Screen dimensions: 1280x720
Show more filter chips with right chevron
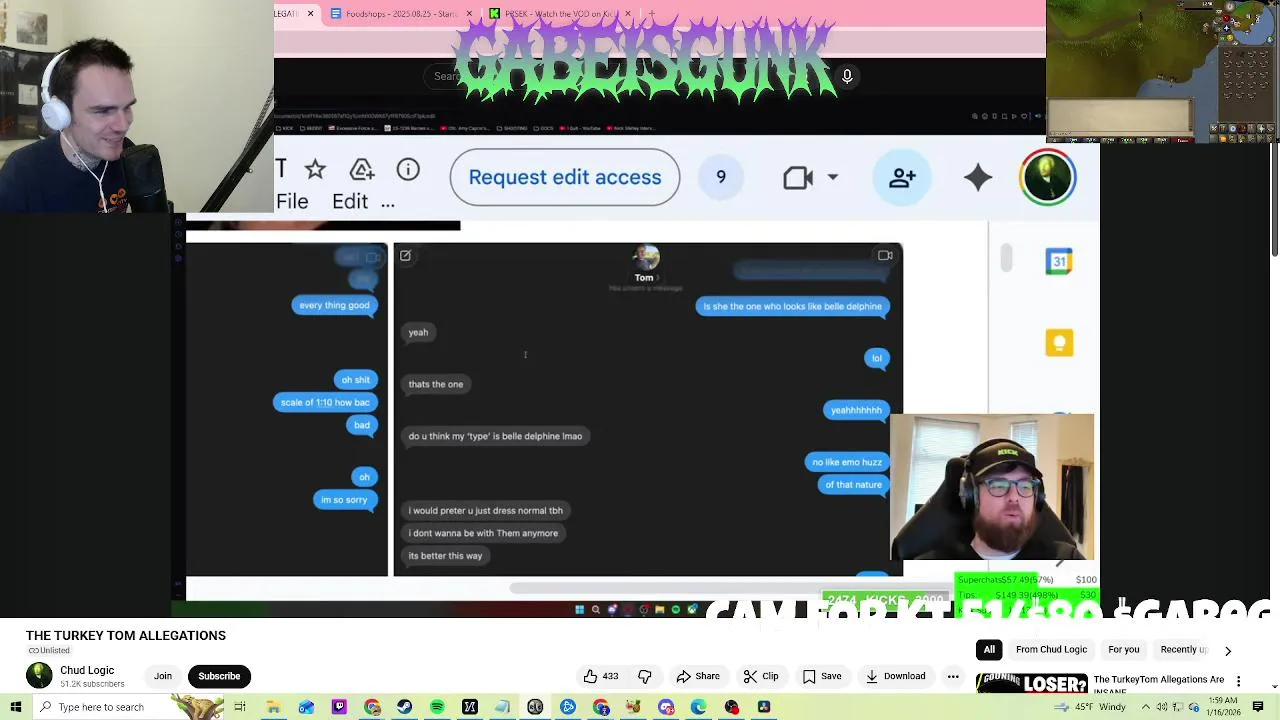(x=1228, y=650)
